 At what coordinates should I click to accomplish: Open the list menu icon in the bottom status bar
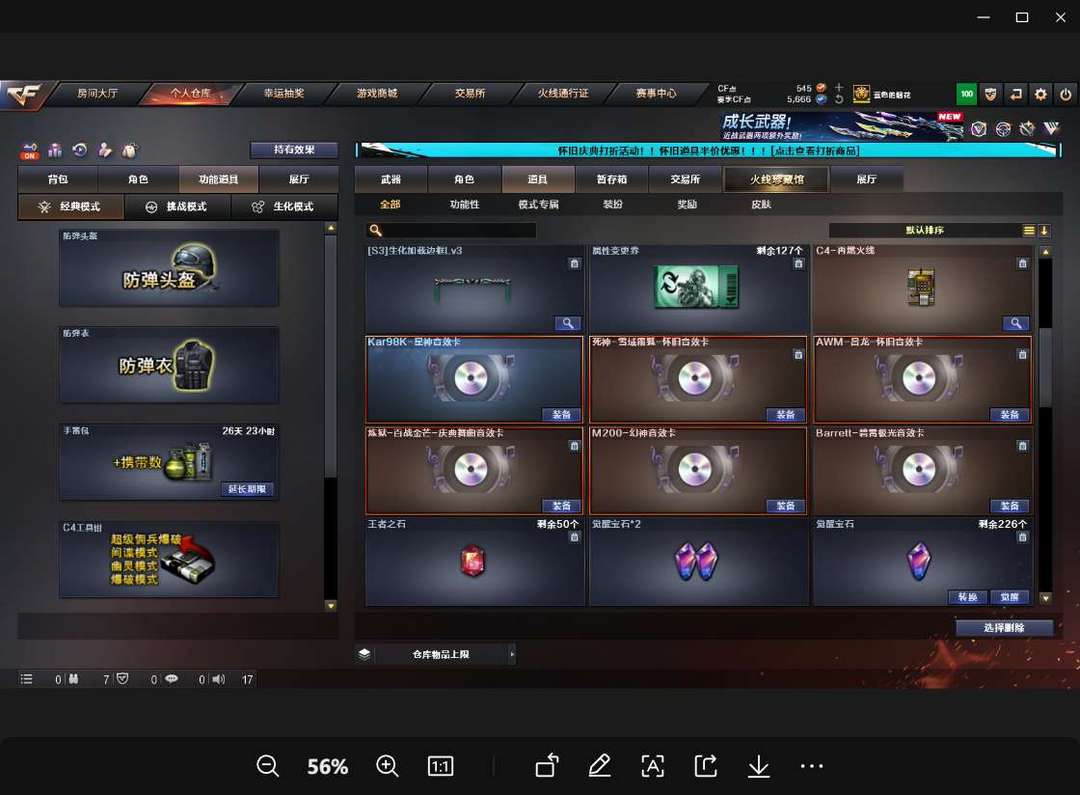tap(26, 679)
